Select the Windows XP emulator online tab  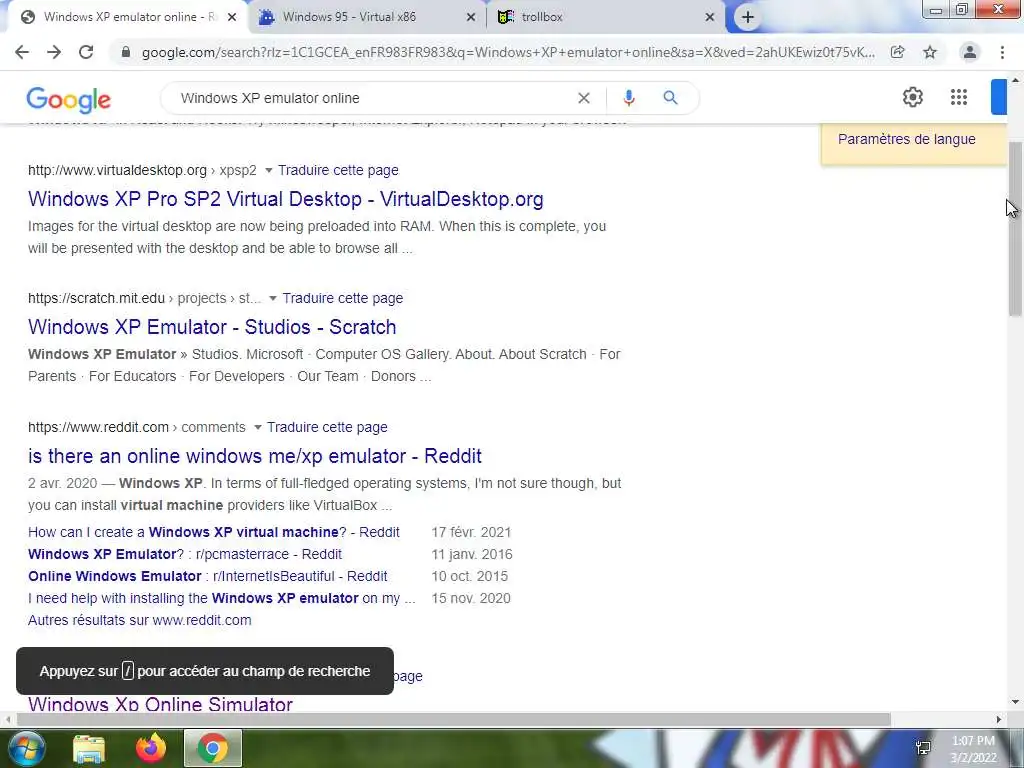pyautogui.click(x=127, y=17)
